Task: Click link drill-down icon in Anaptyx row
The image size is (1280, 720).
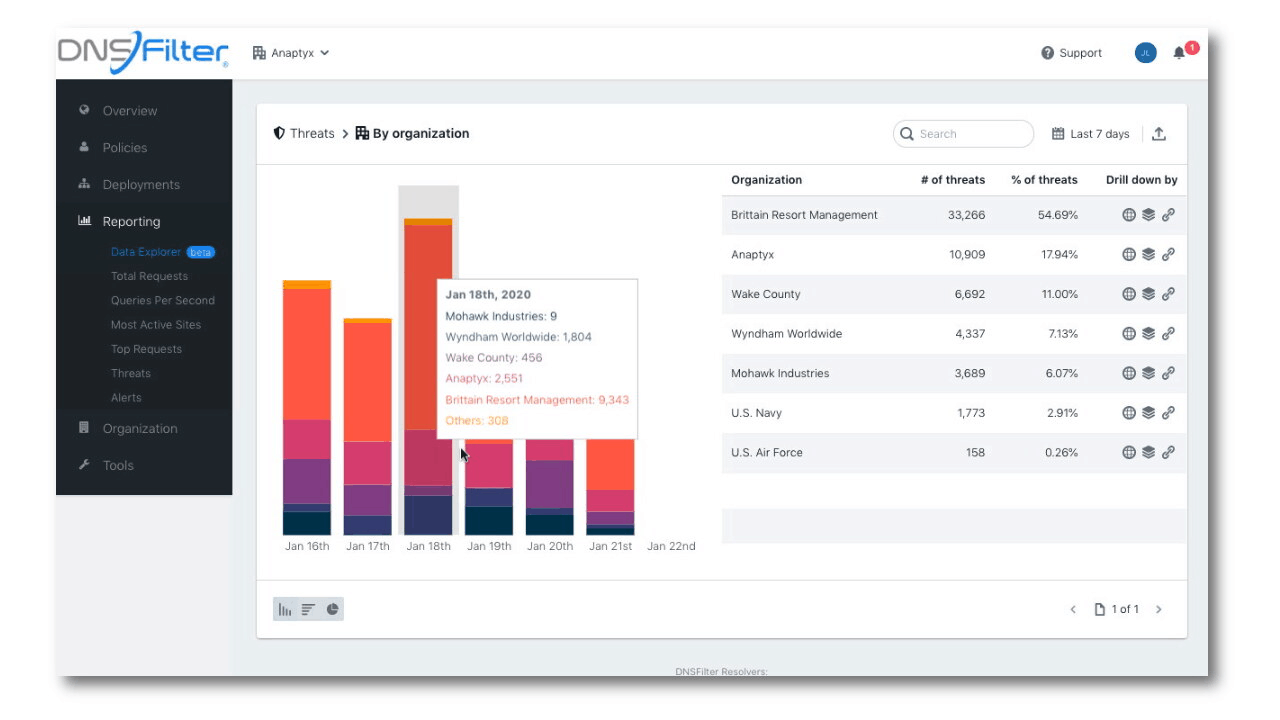Action: coord(1168,254)
